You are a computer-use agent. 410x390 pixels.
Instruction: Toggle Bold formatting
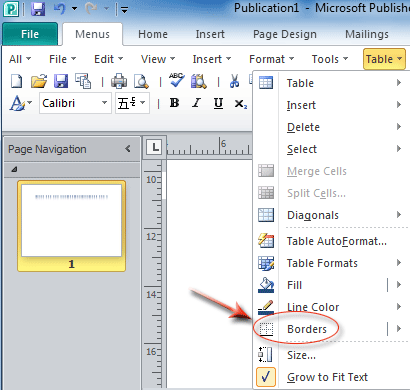pos(174,103)
